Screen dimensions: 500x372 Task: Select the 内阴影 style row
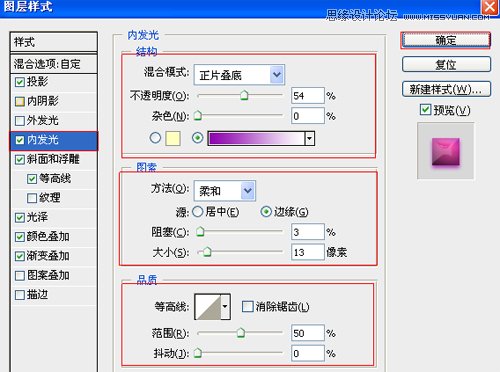(54, 101)
